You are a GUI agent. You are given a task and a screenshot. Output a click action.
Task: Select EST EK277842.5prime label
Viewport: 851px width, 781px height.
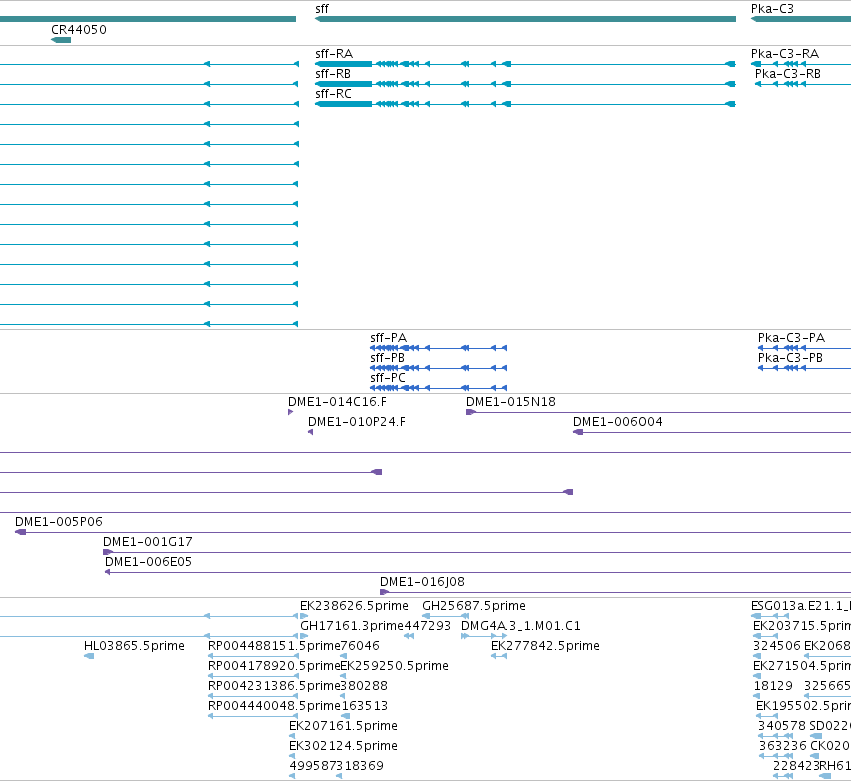(x=545, y=646)
